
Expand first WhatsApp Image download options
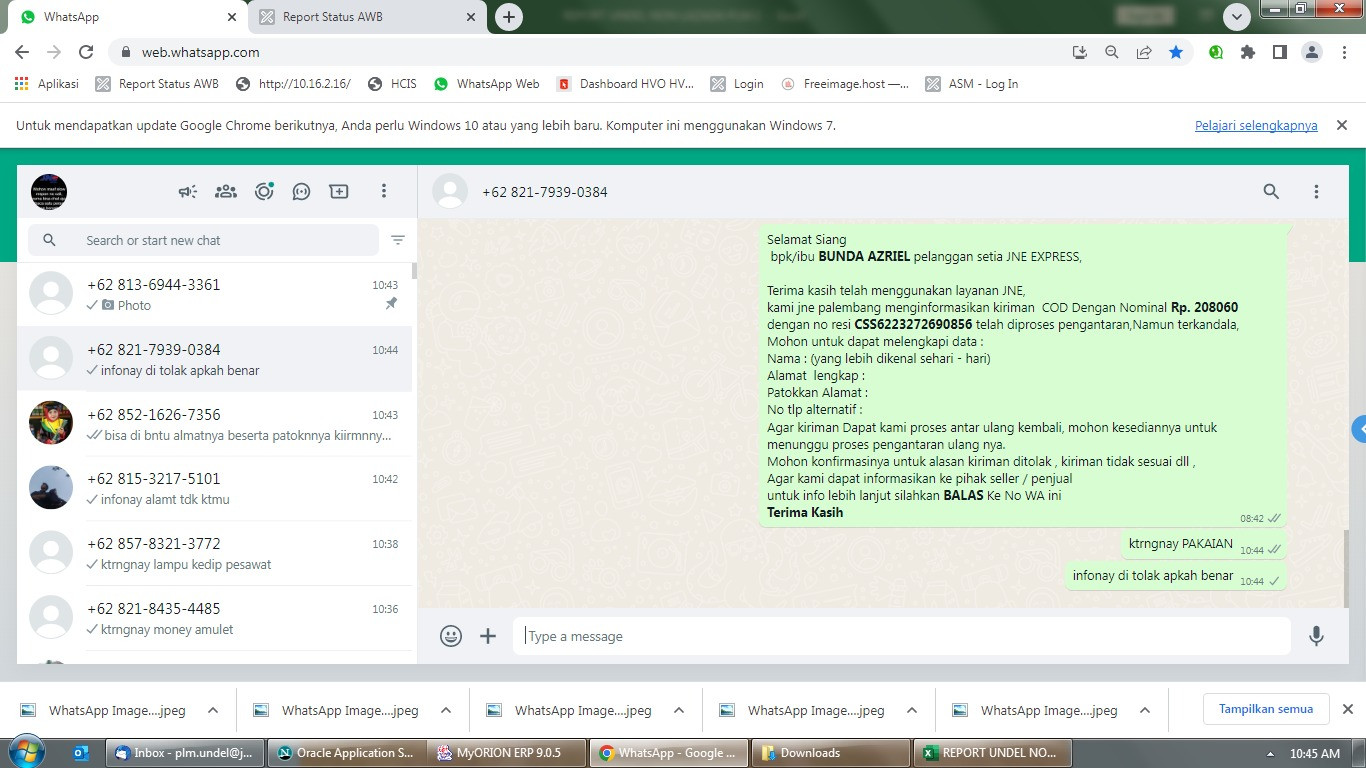pyautogui.click(x=213, y=711)
